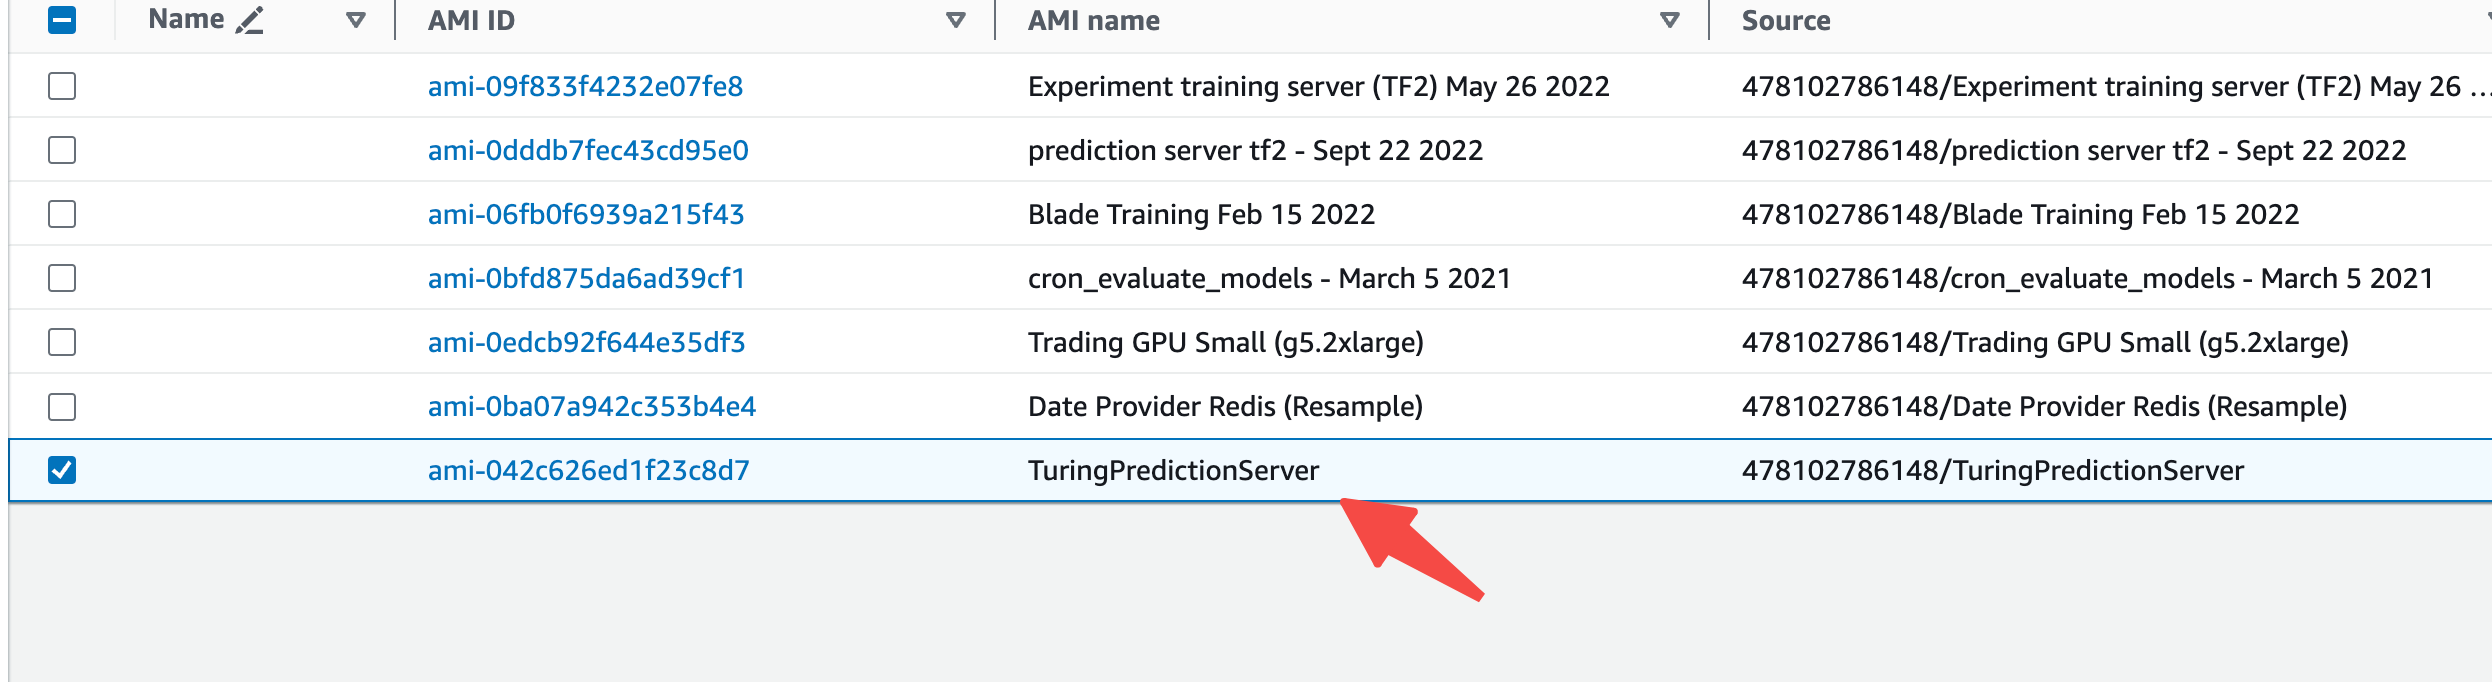Open AMI ami-06fb0f6939a215f43 link
The height and width of the screenshot is (682, 2492).
586,214
